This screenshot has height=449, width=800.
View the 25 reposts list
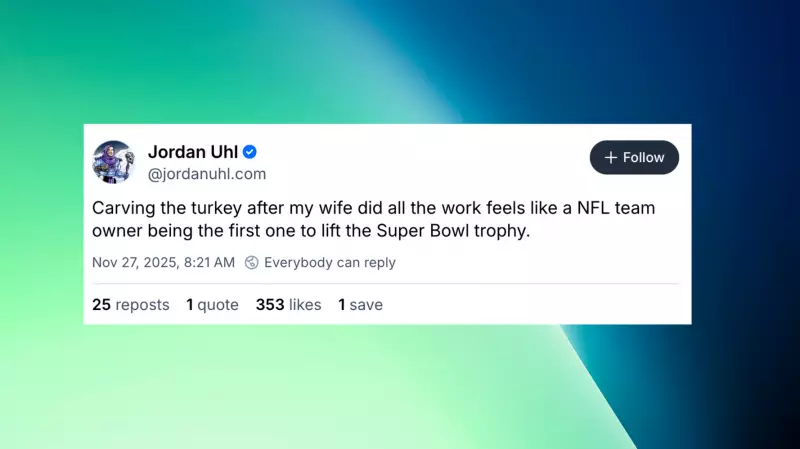click(x=130, y=305)
